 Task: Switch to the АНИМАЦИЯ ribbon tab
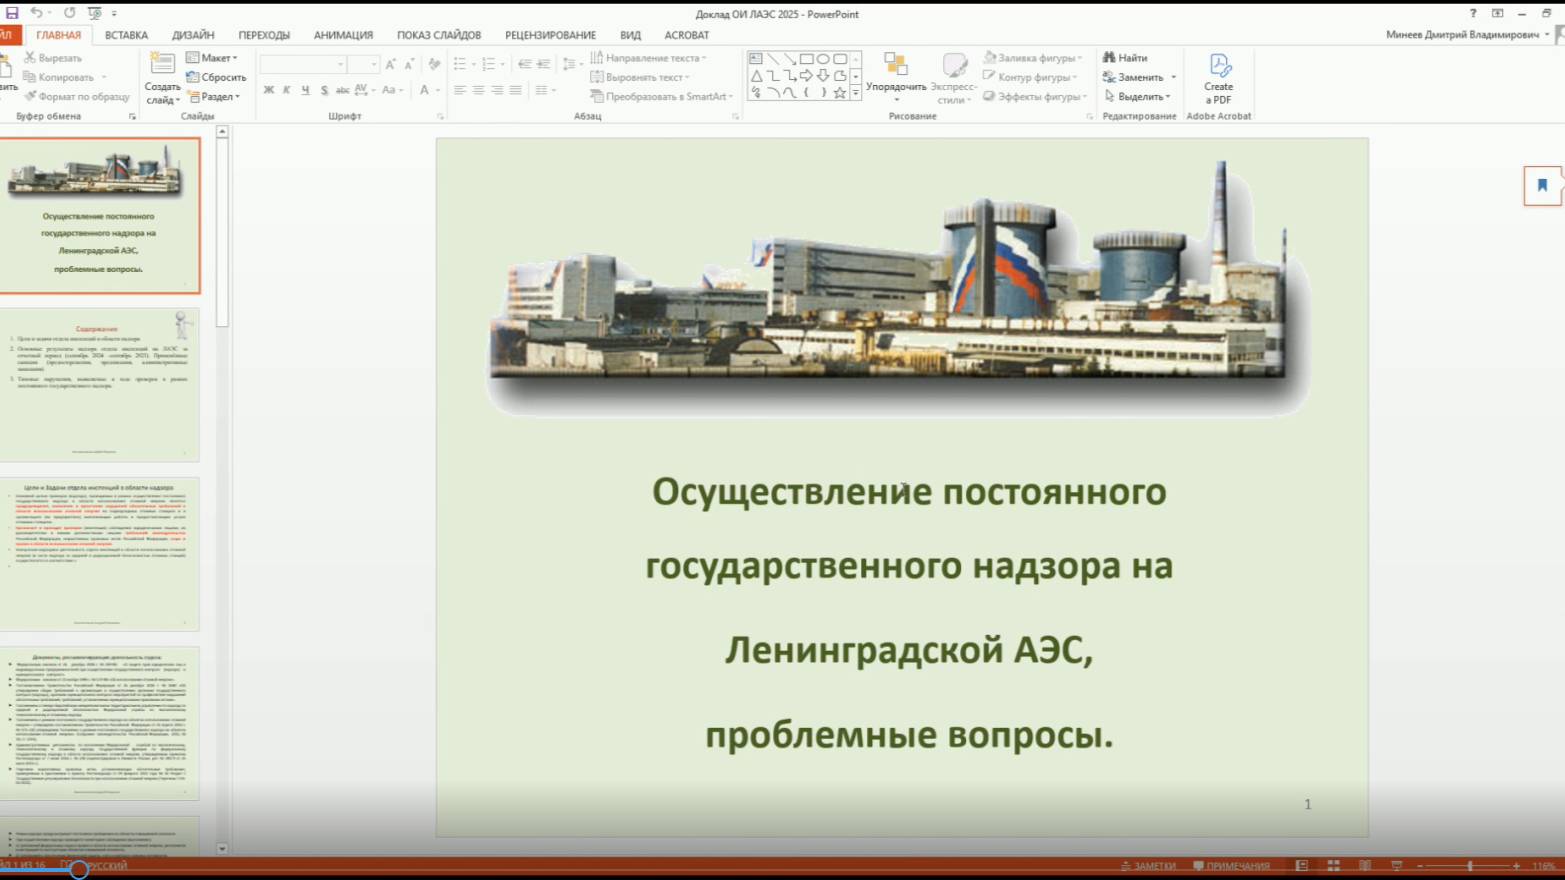click(x=343, y=35)
